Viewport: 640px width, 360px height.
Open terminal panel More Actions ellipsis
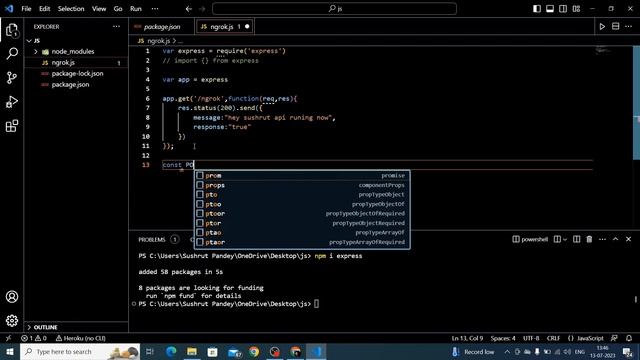(x=602, y=239)
